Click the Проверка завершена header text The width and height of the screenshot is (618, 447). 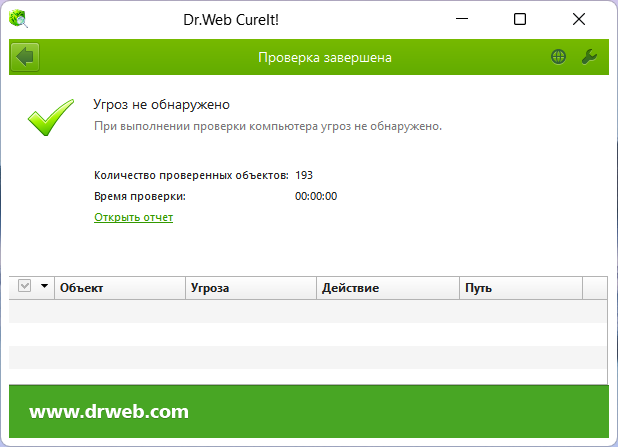(325, 58)
